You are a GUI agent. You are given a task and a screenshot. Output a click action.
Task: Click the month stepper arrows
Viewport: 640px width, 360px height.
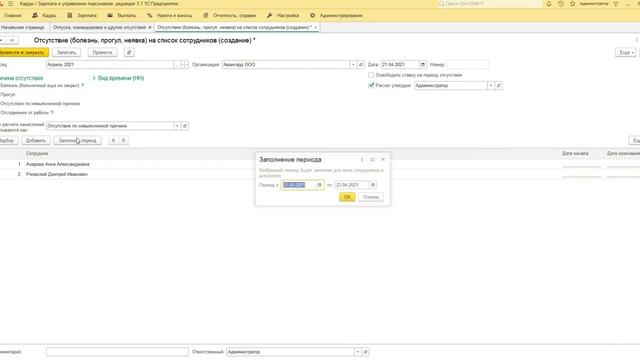click(185, 64)
